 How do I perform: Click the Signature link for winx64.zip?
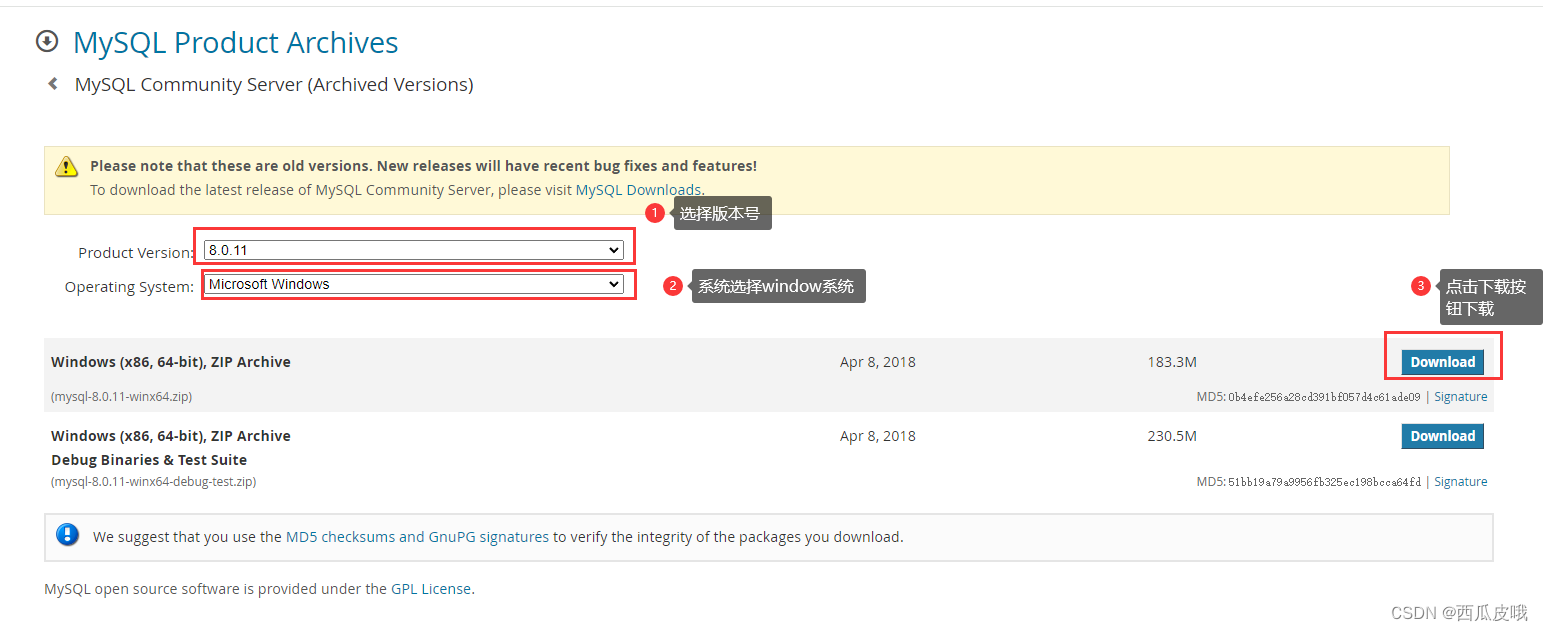[1460, 396]
